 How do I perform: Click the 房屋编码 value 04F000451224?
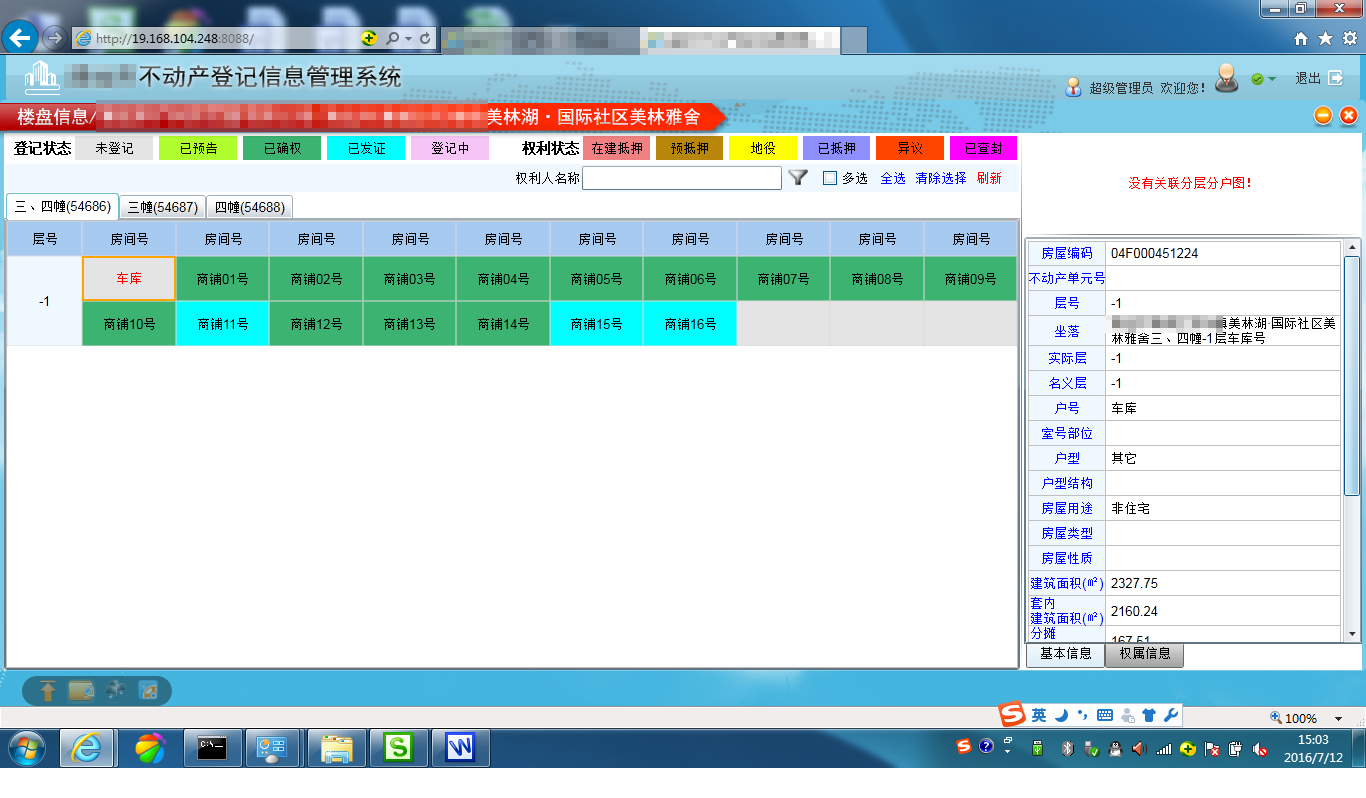(x=1154, y=254)
